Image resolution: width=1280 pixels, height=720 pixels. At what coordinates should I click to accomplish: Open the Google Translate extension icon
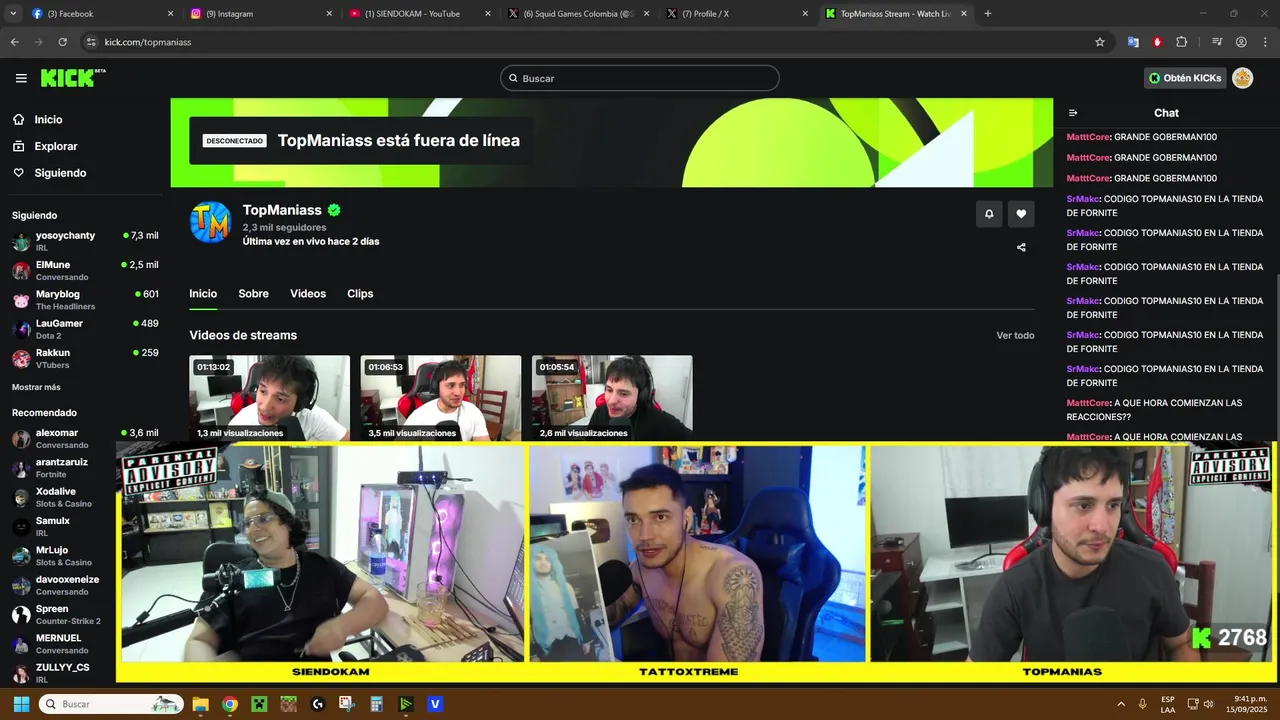click(1133, 42)
